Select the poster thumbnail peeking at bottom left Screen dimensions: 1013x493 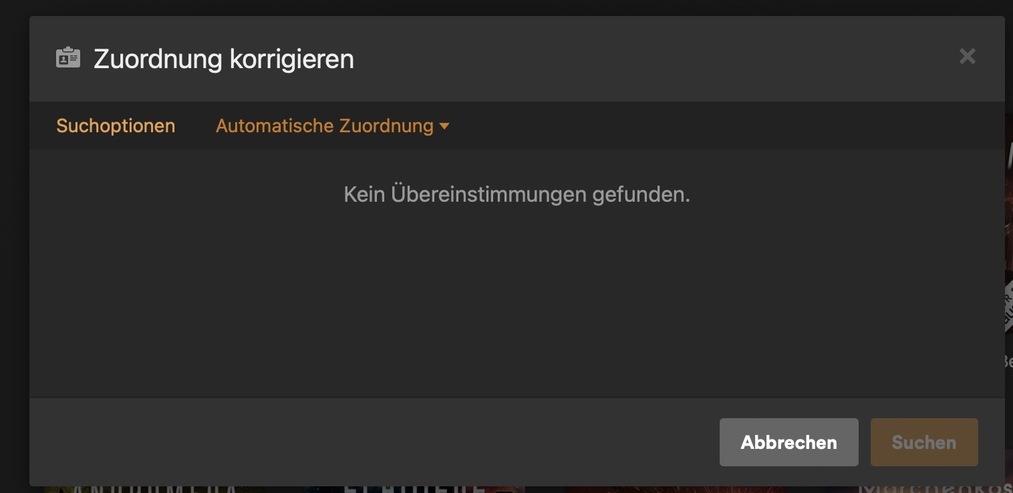point(155,489)
